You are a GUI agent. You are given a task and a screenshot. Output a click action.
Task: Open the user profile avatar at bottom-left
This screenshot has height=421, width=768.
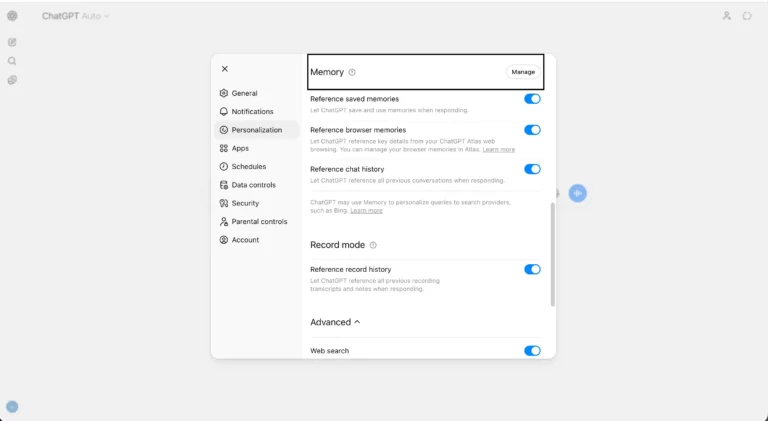click(x=12, y=406)
